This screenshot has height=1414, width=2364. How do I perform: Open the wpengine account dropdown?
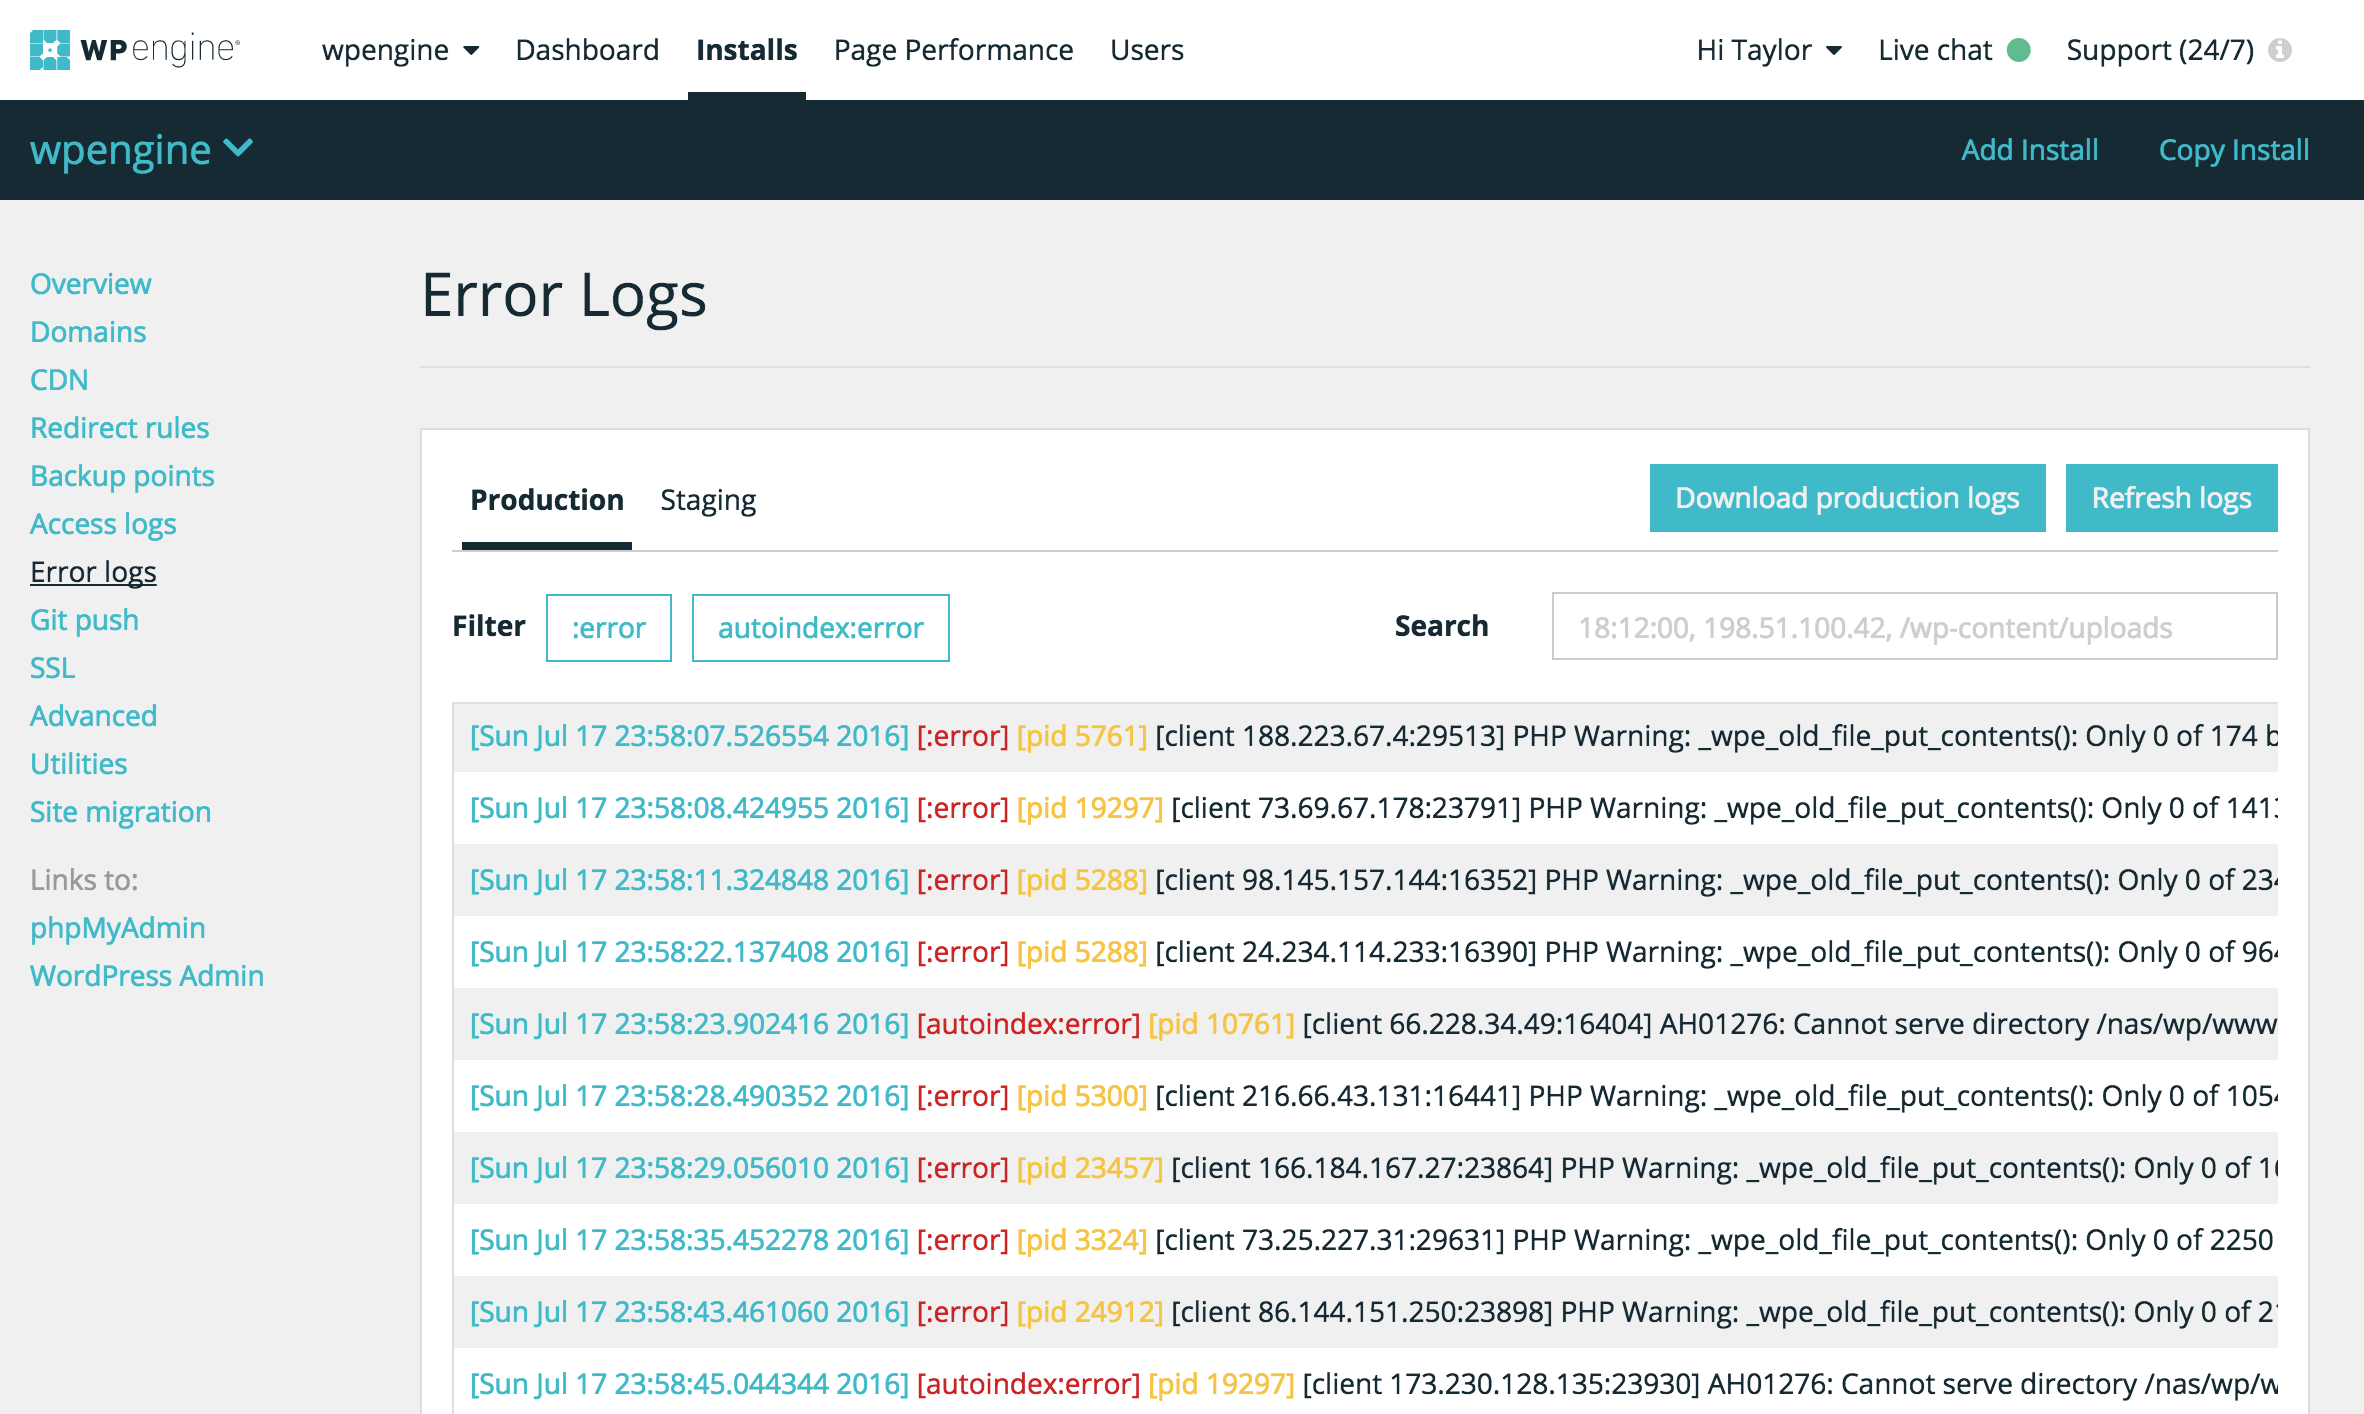(x=400, y=50)
